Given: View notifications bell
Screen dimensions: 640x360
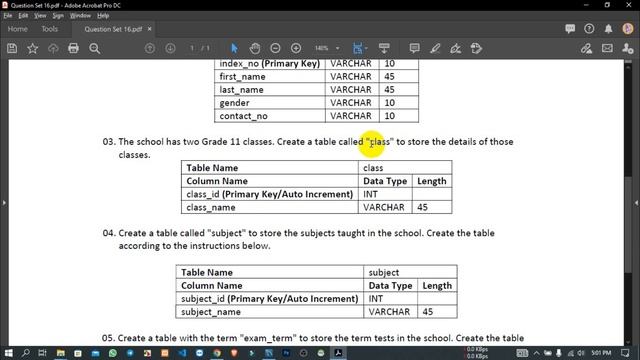Looking at the screenshot, I should [608, 29].
